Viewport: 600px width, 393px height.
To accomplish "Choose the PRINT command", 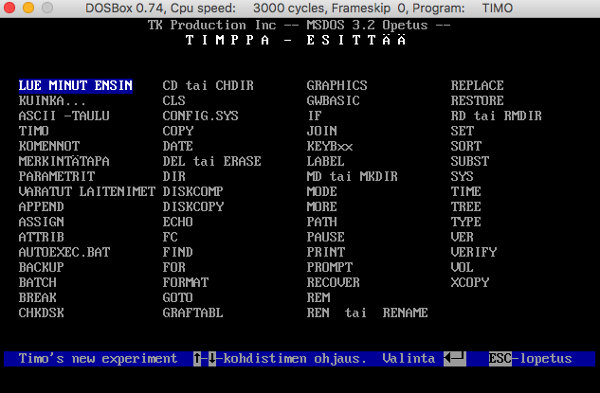I will 326,252.
